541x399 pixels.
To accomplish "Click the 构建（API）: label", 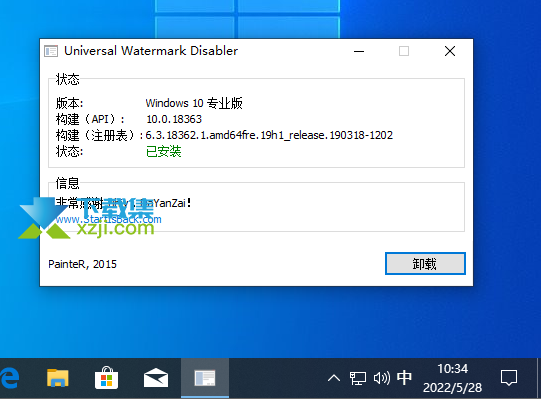I will click(90, 119).
